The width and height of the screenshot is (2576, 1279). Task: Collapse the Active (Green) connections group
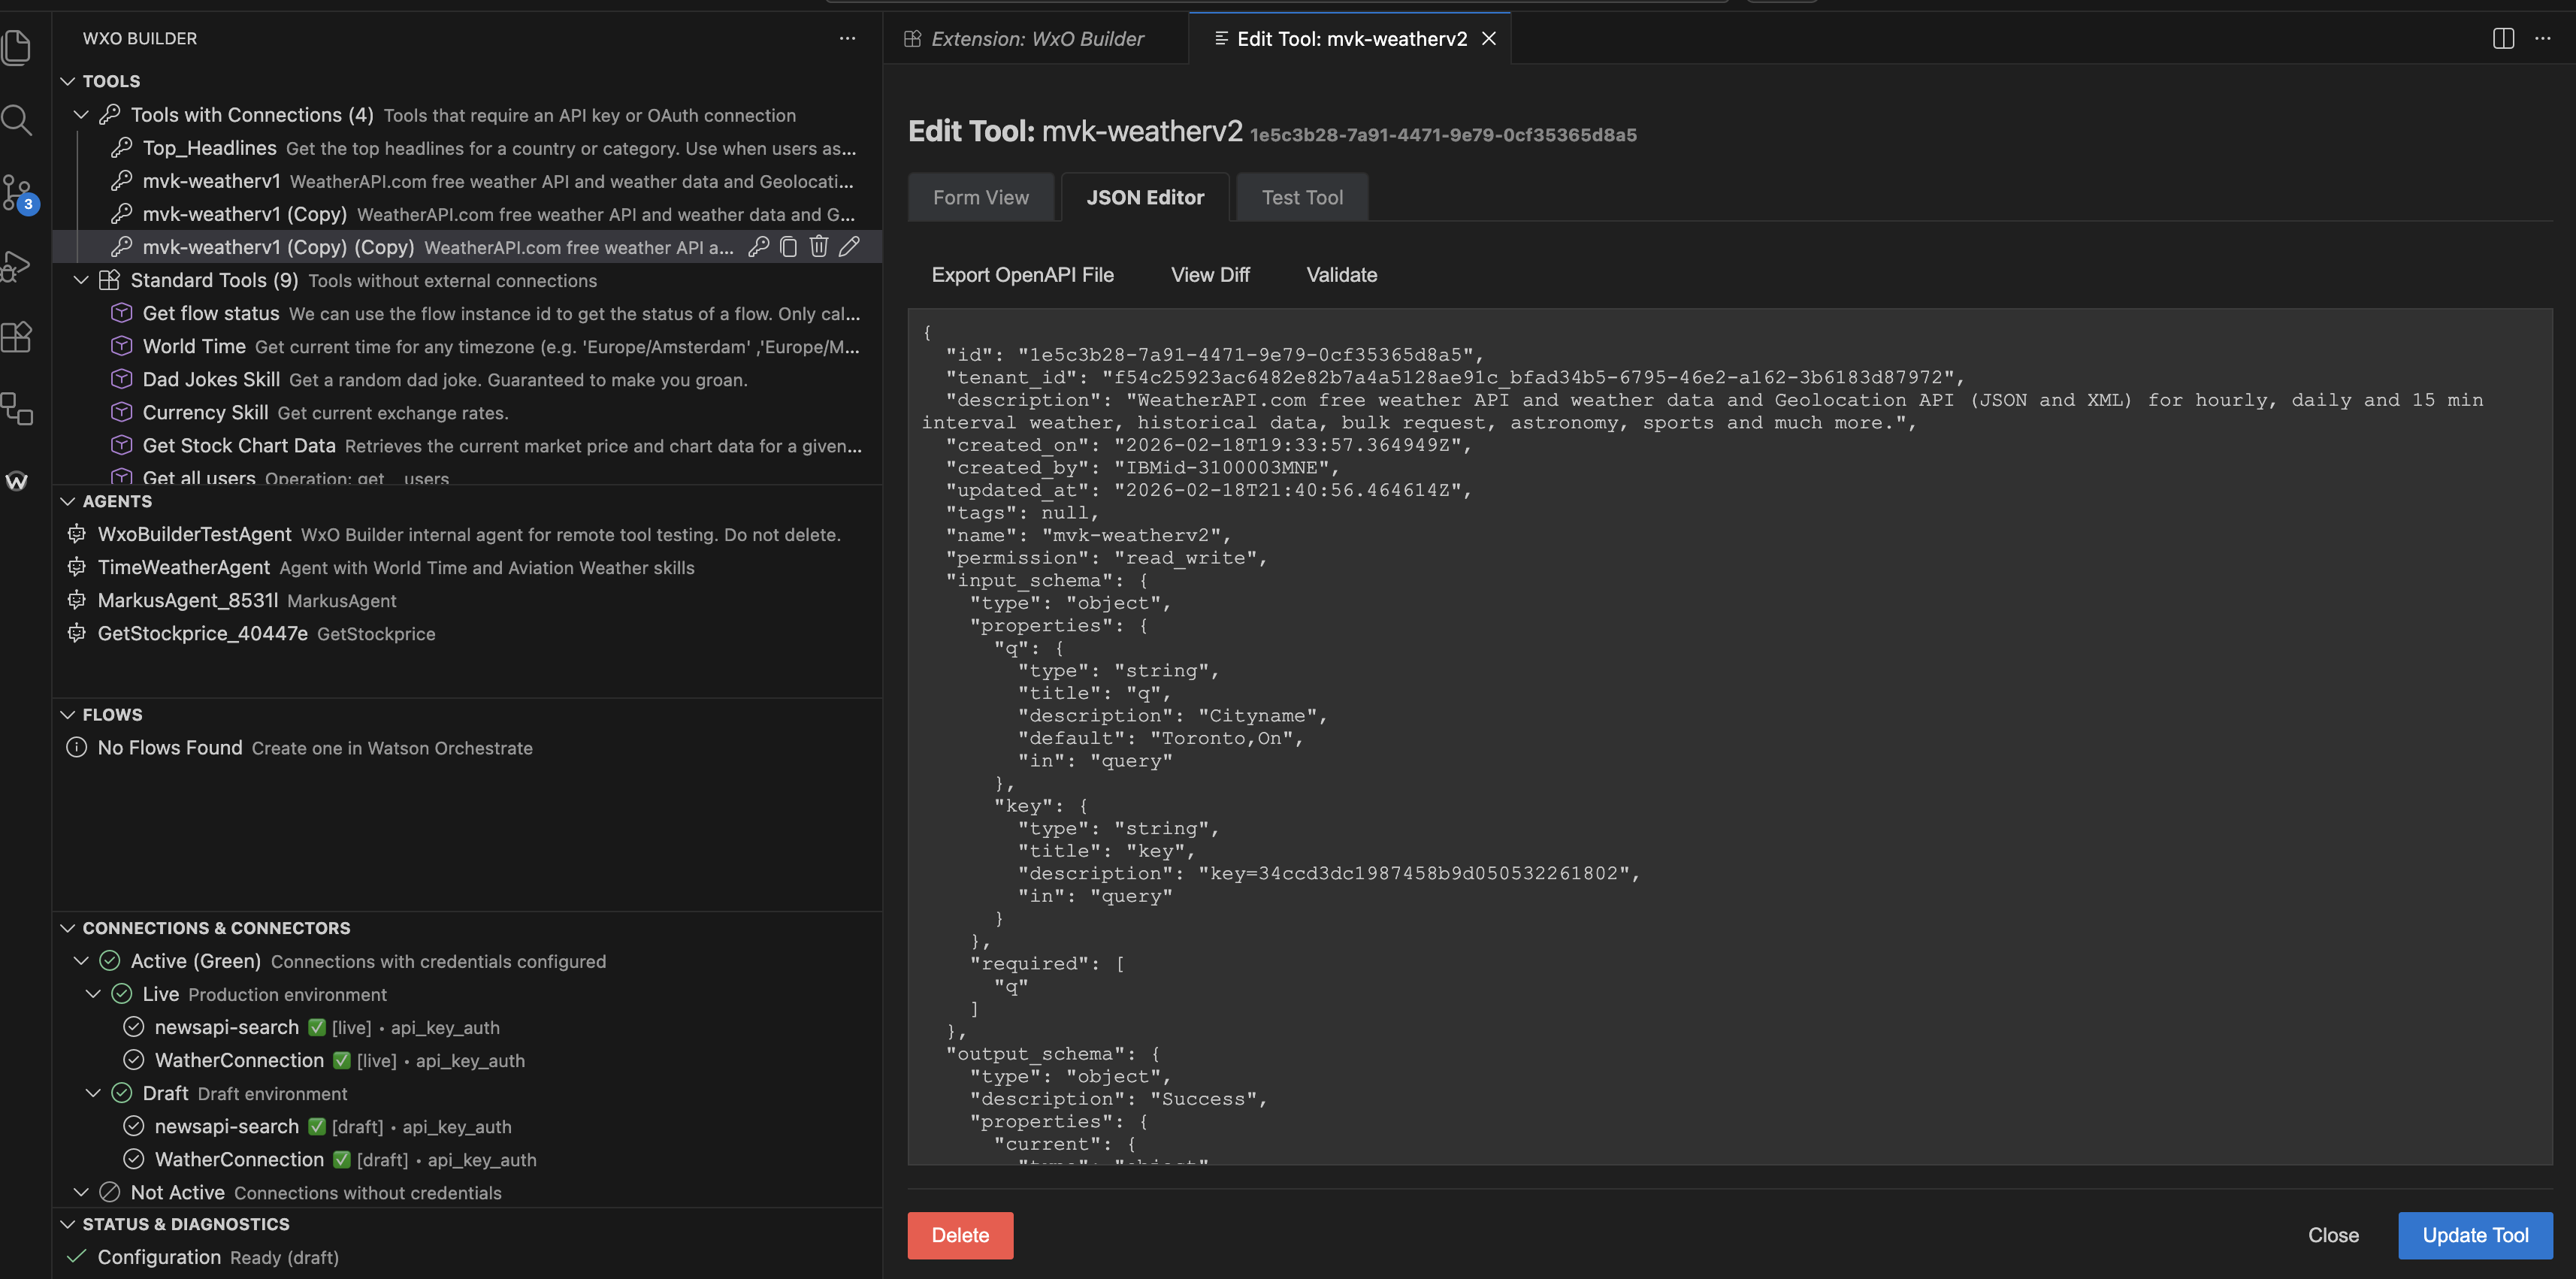tap(81, 961)
